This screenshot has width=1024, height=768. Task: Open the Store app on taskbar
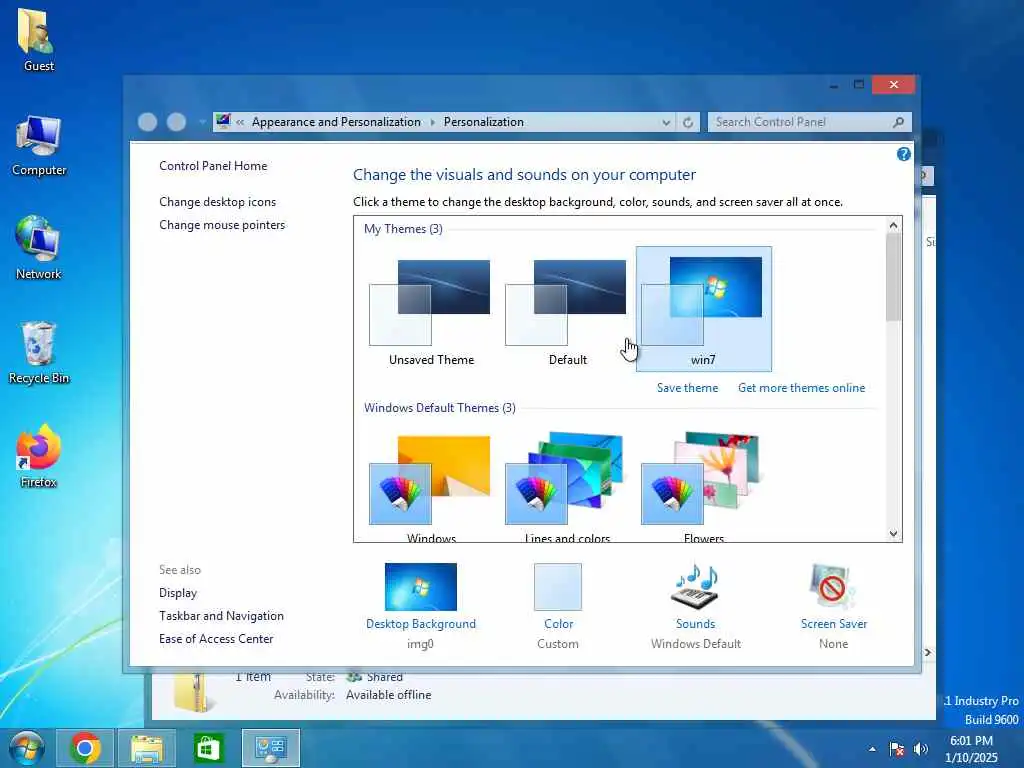(x=208, y=748)
